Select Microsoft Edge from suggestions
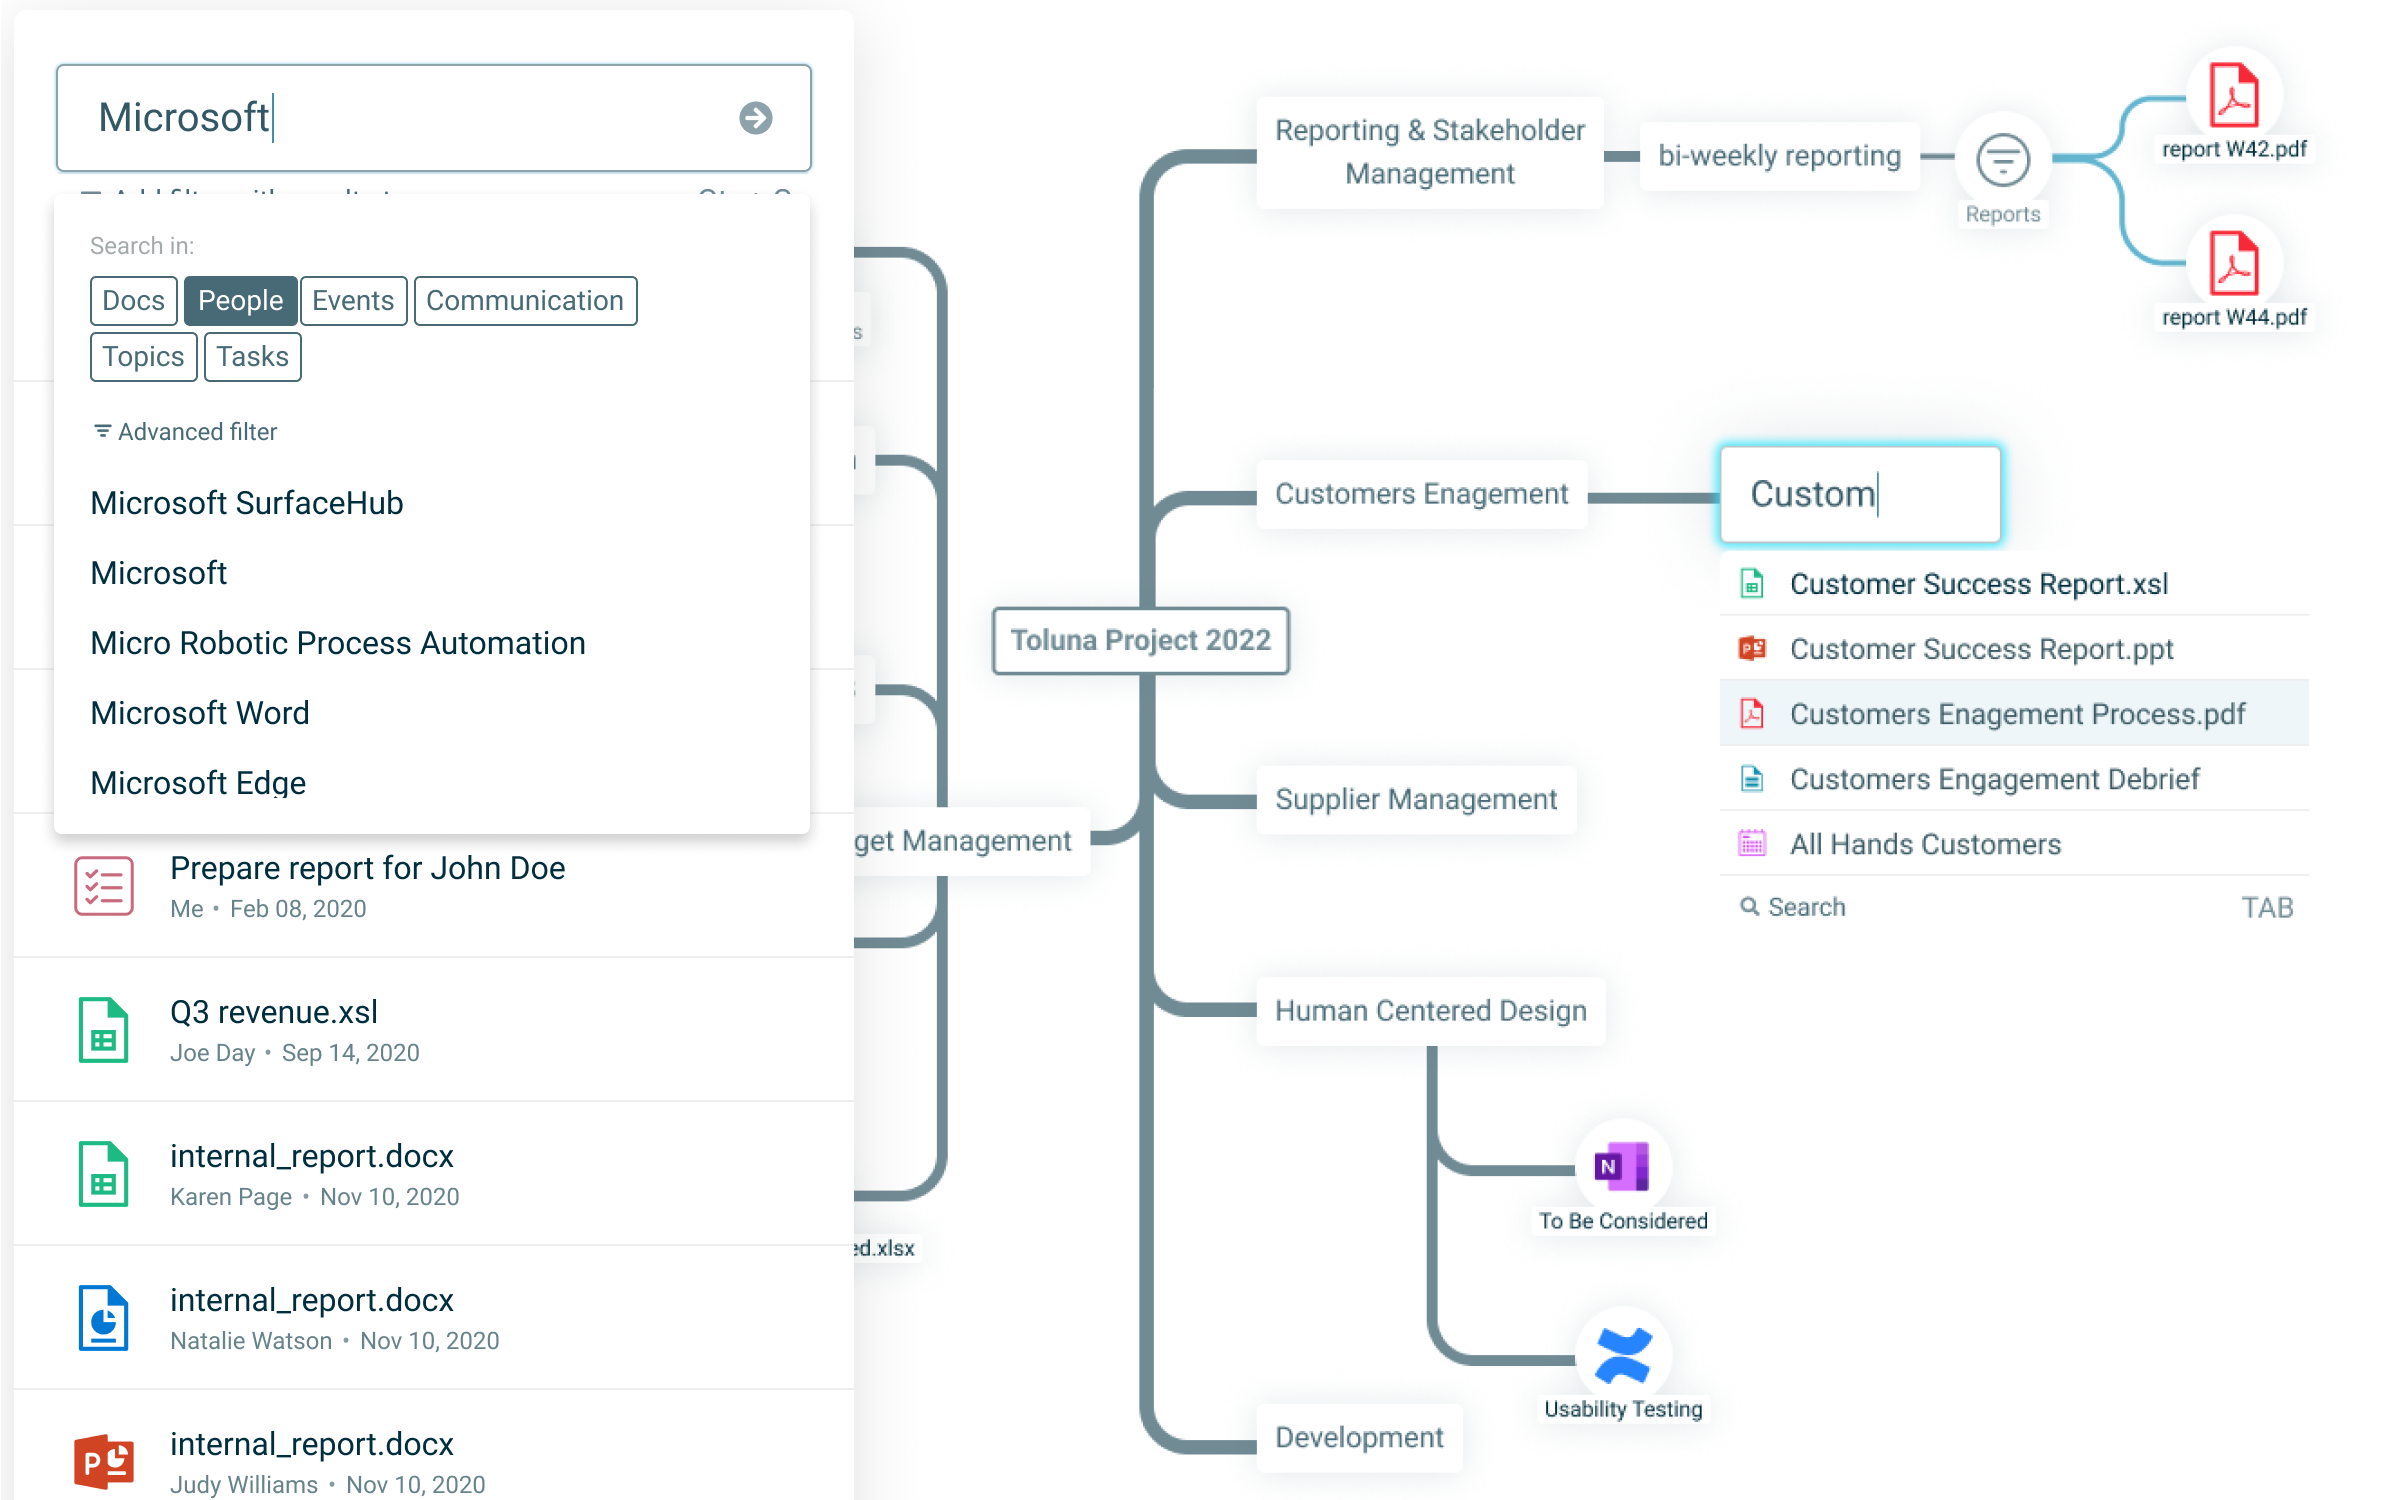This screenshot has width=2401, height=1500. coord(197,782)
